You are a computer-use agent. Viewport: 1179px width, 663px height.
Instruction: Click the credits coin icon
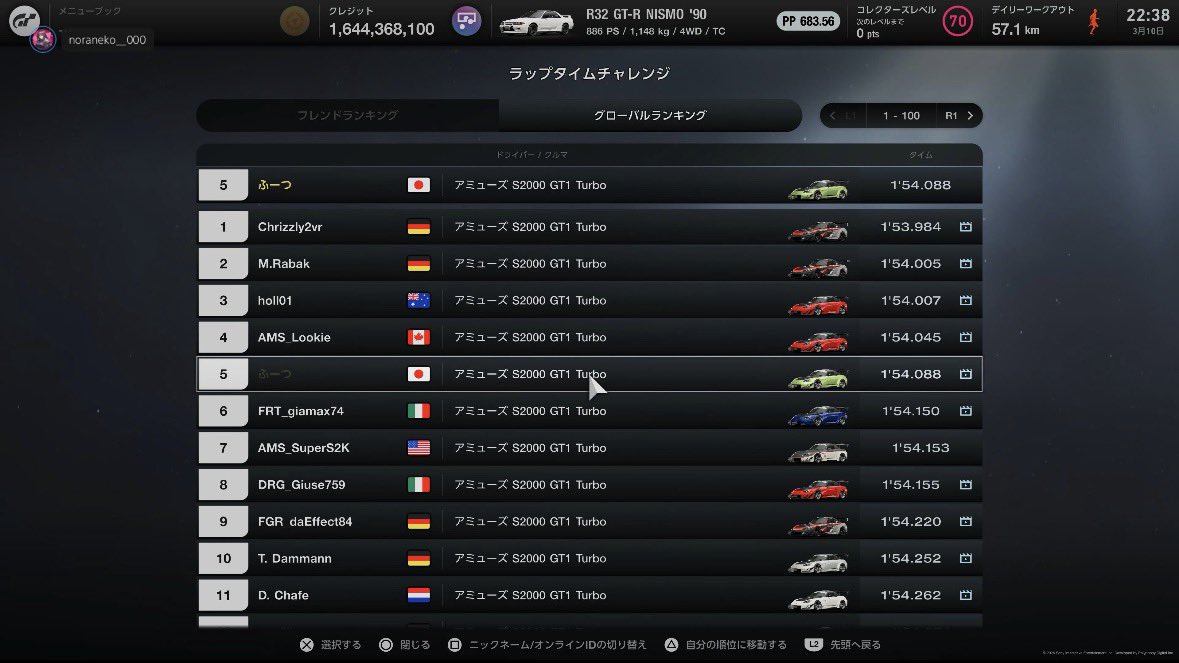[x=295, y=21]
